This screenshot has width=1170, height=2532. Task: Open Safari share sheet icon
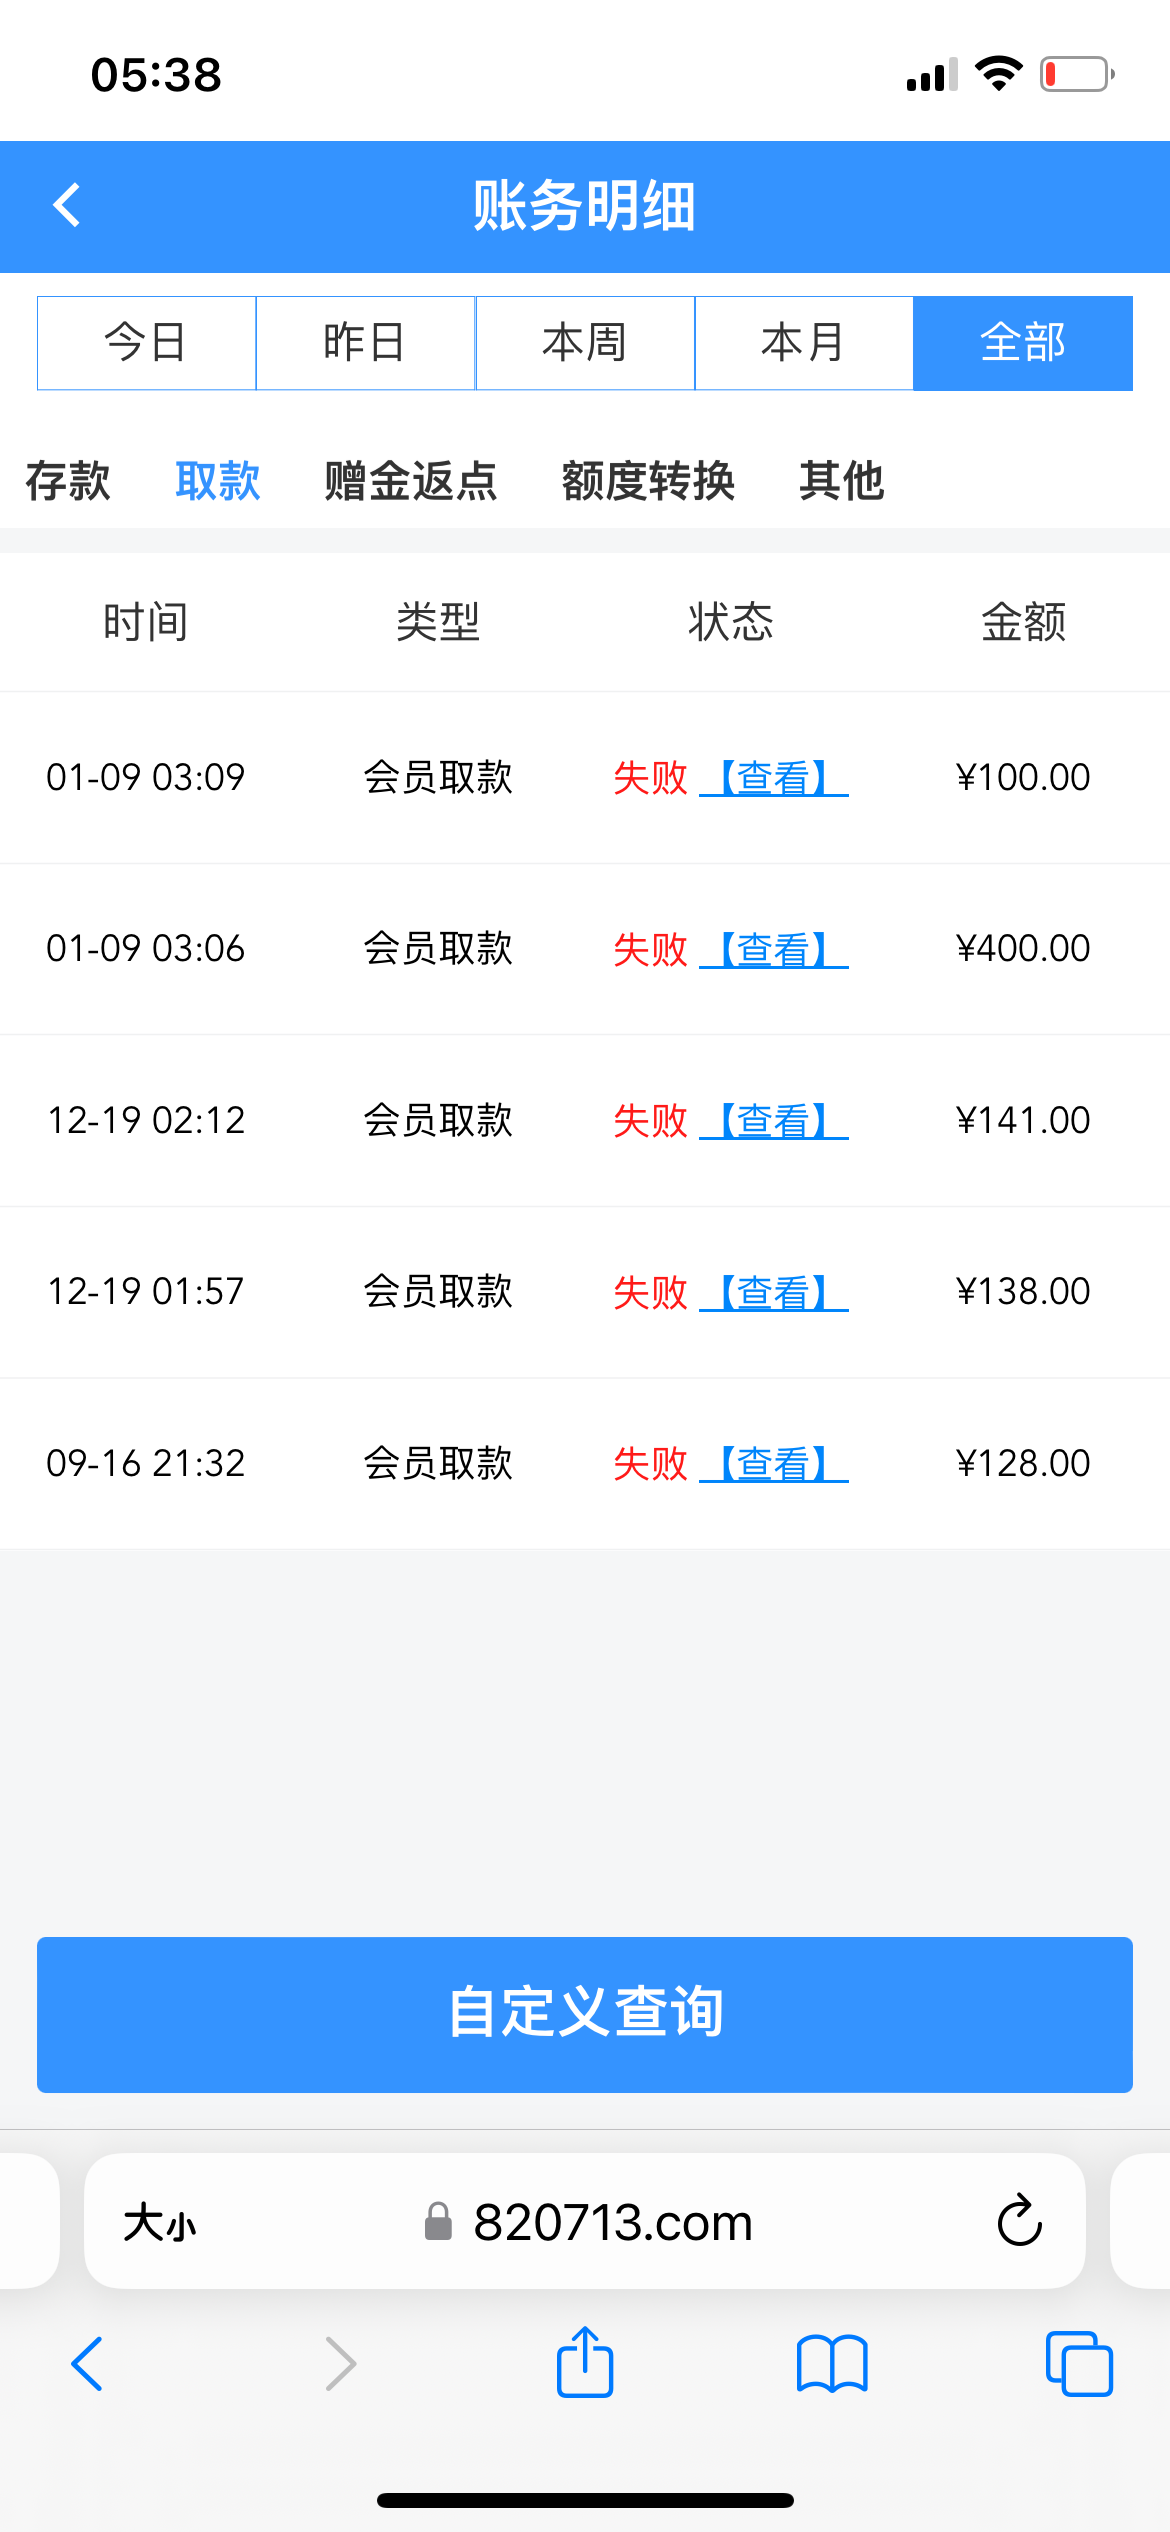(585, 2363)
